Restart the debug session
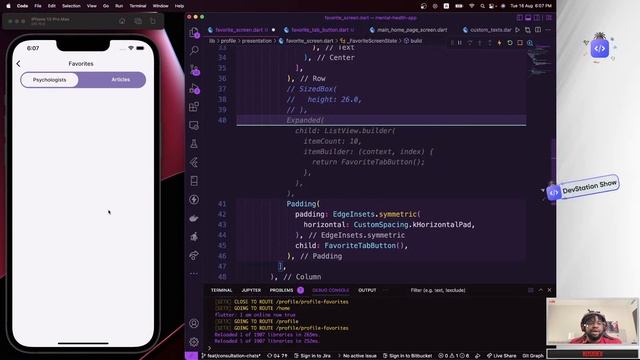This screenshot has width=640, height=360. pyautogui.click(x=510, y=43)
